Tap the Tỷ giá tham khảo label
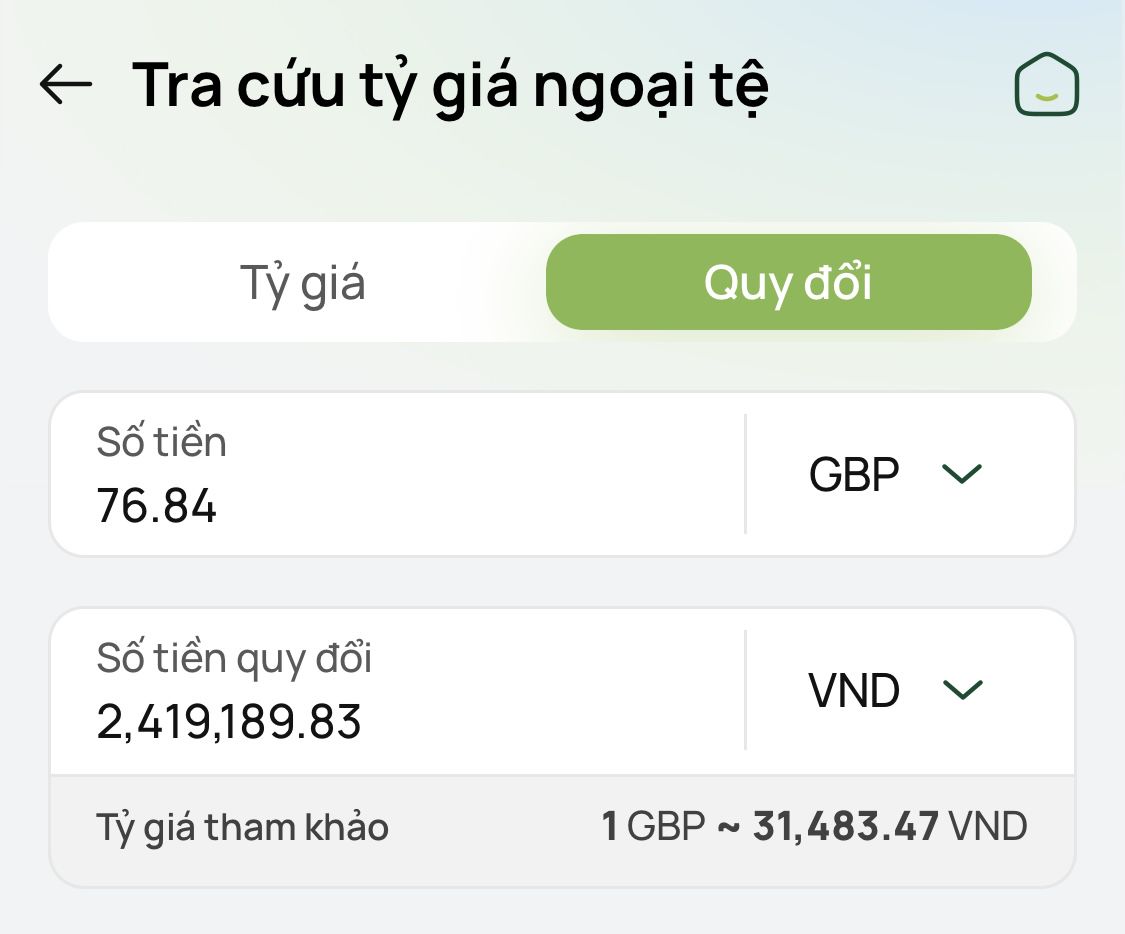 (x=243, y=827)
